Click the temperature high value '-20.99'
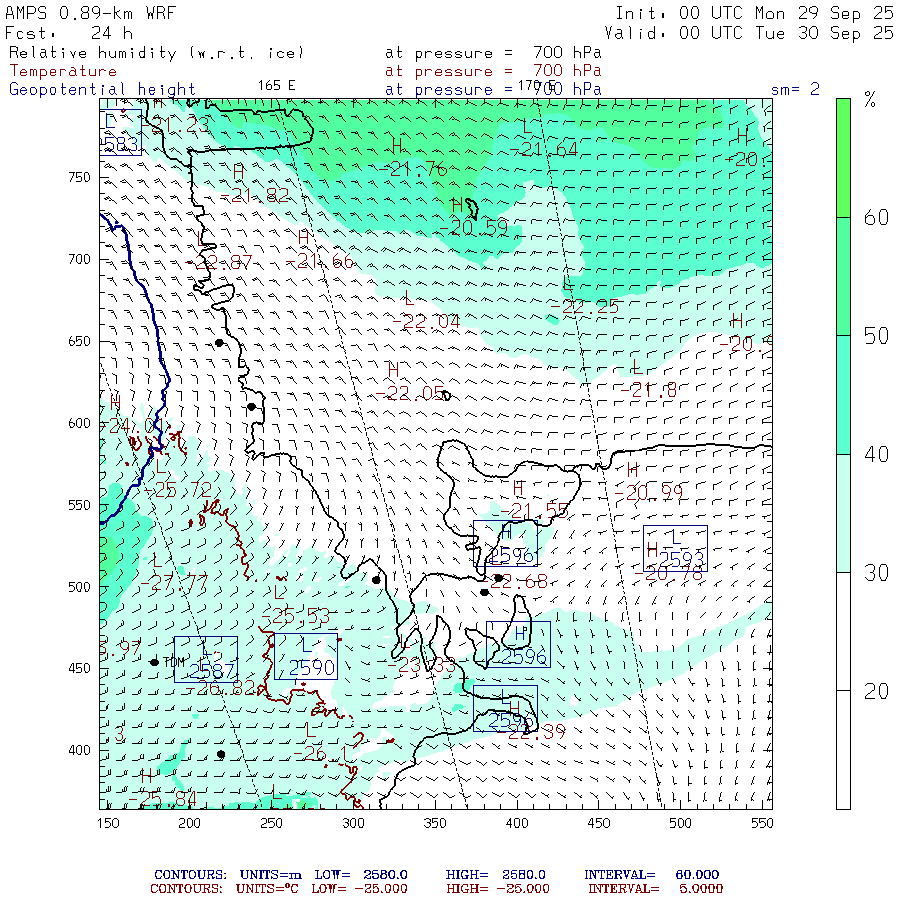The height and width of the screenshot is (900, 900). pyautogui.click(x=649, y=492)
